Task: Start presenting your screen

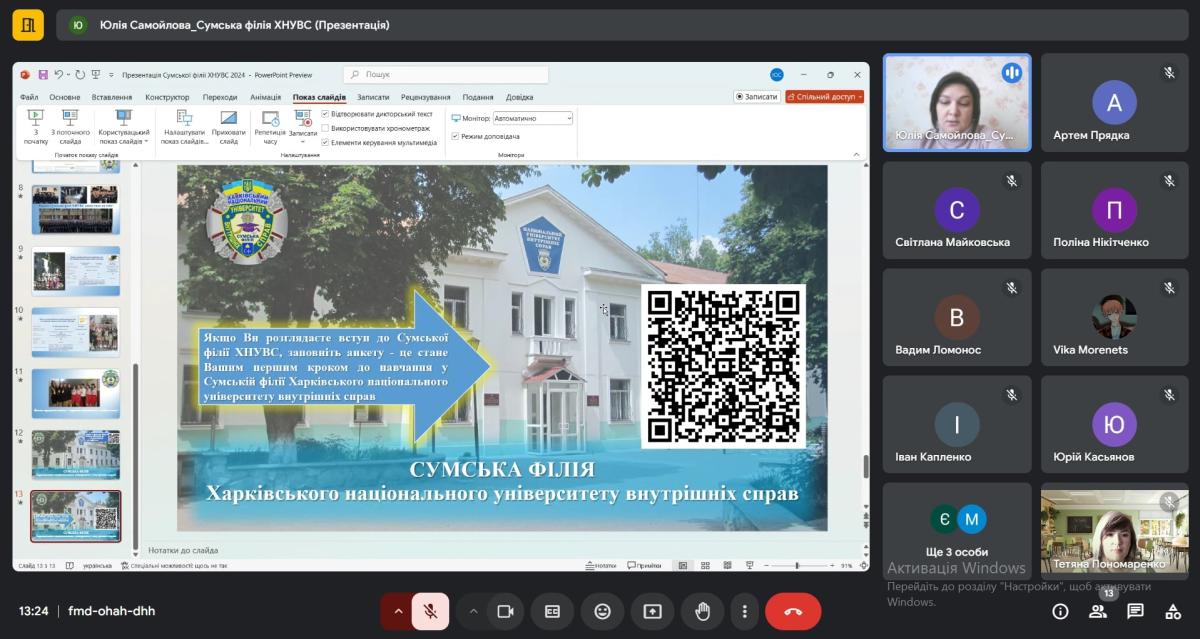Action: pos(652,611)
